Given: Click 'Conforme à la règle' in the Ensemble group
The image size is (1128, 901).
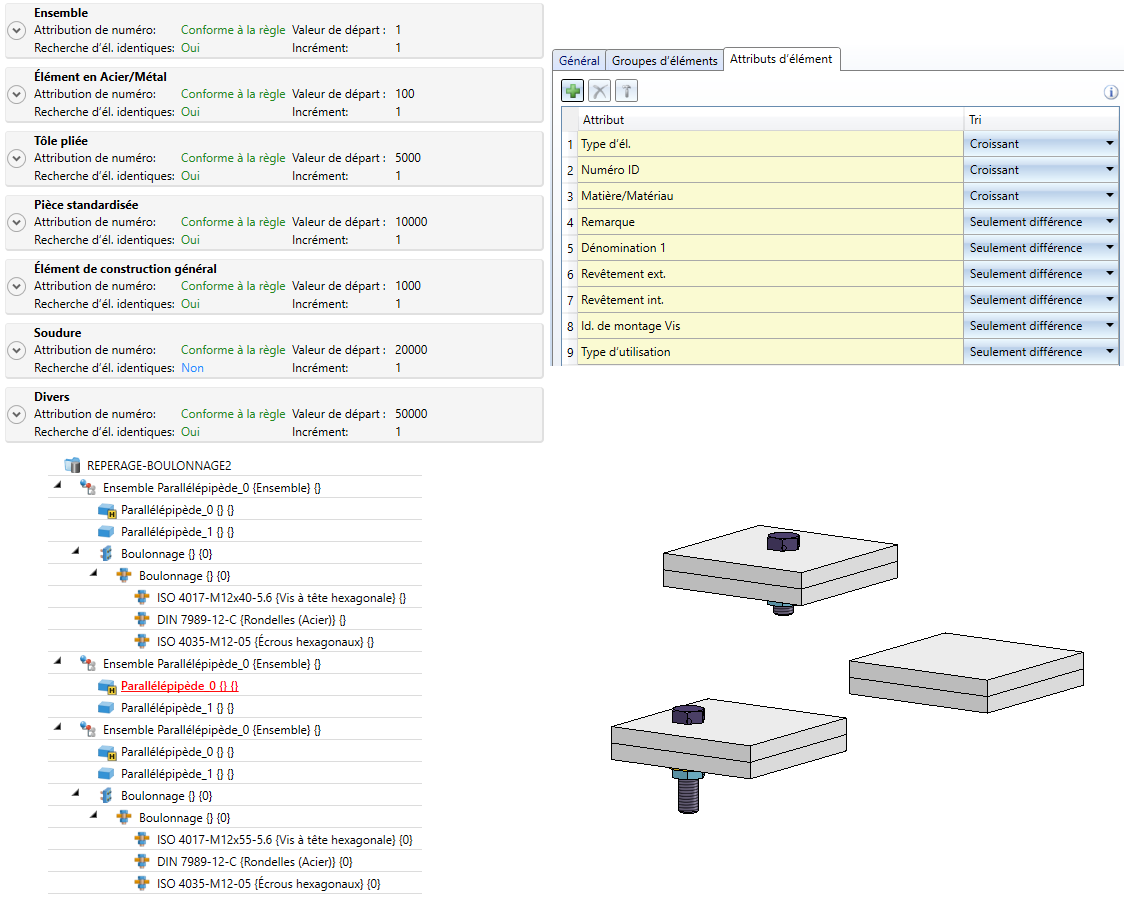Looking at the screenshot, I should 233,30.
